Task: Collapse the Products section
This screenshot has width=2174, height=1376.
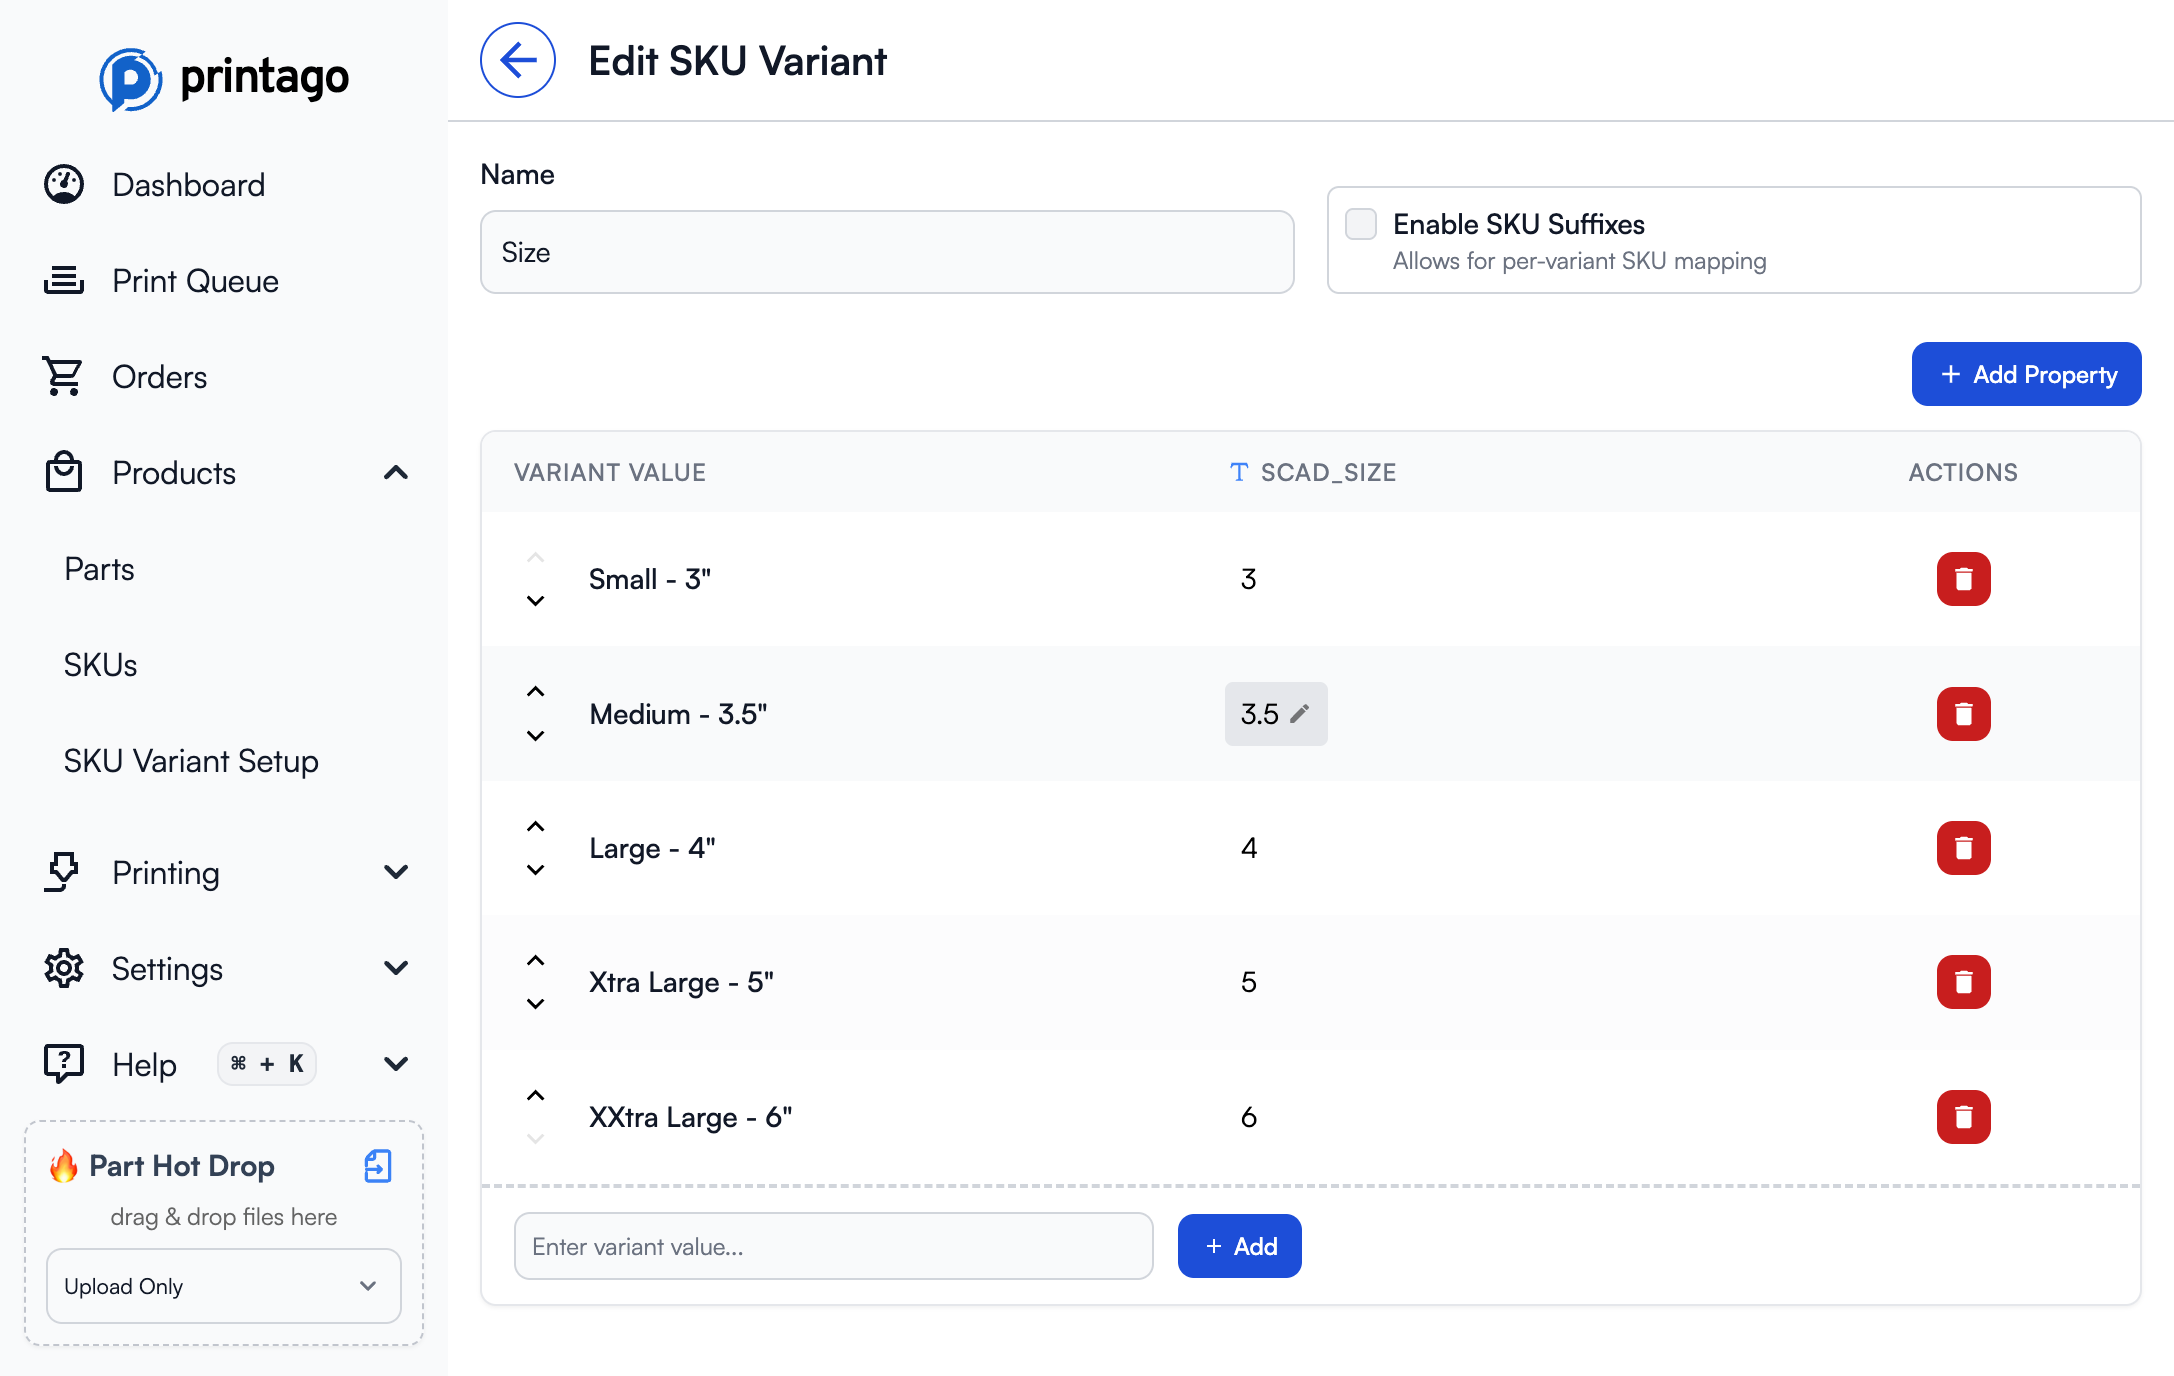Action: point(396,473)
